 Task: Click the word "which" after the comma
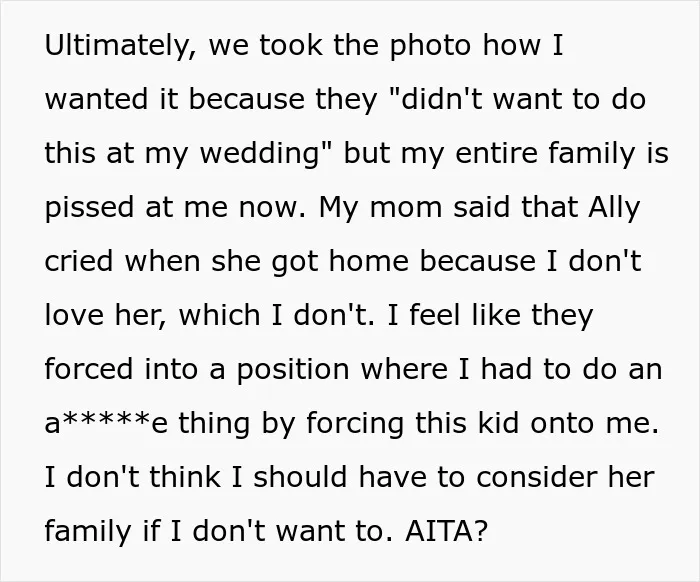point(219,315)
